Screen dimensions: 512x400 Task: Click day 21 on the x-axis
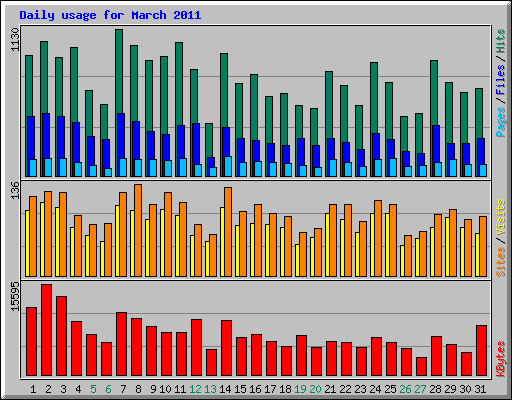pyautogui.click(x=330, y=389)
